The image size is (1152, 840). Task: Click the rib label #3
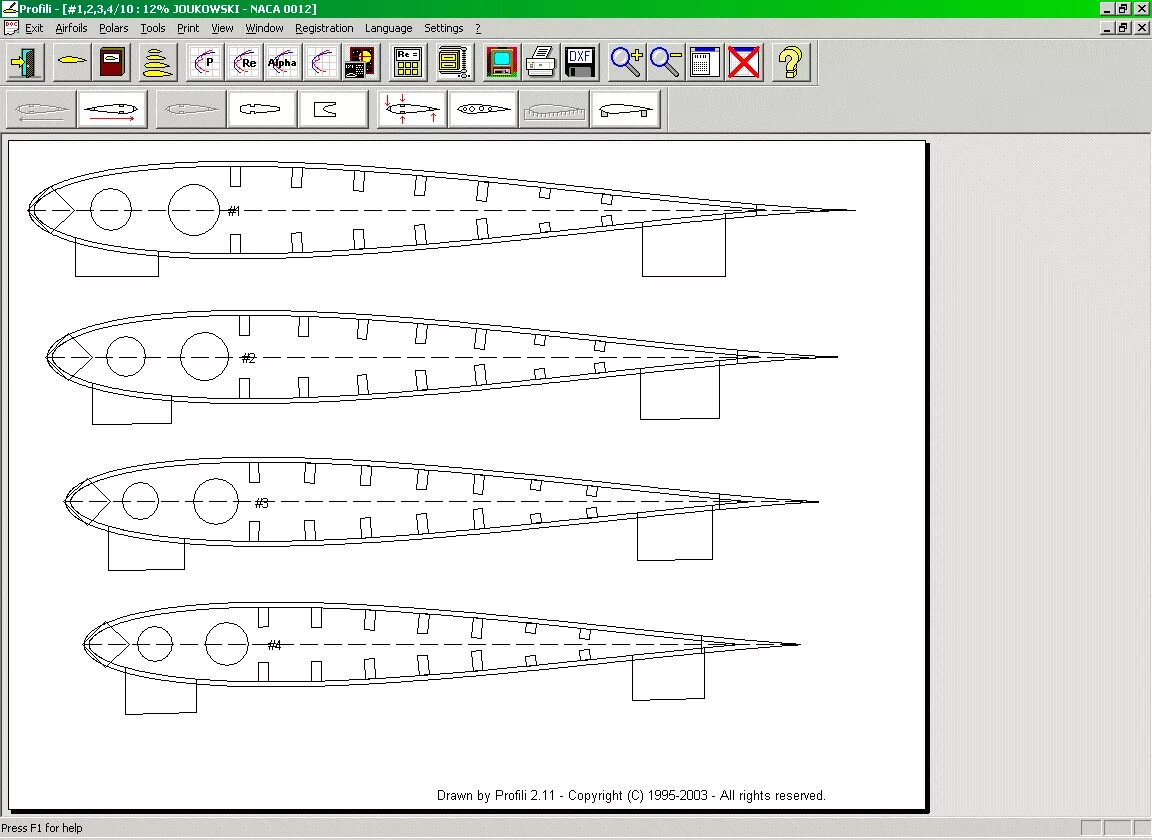[x=262, y=503]
